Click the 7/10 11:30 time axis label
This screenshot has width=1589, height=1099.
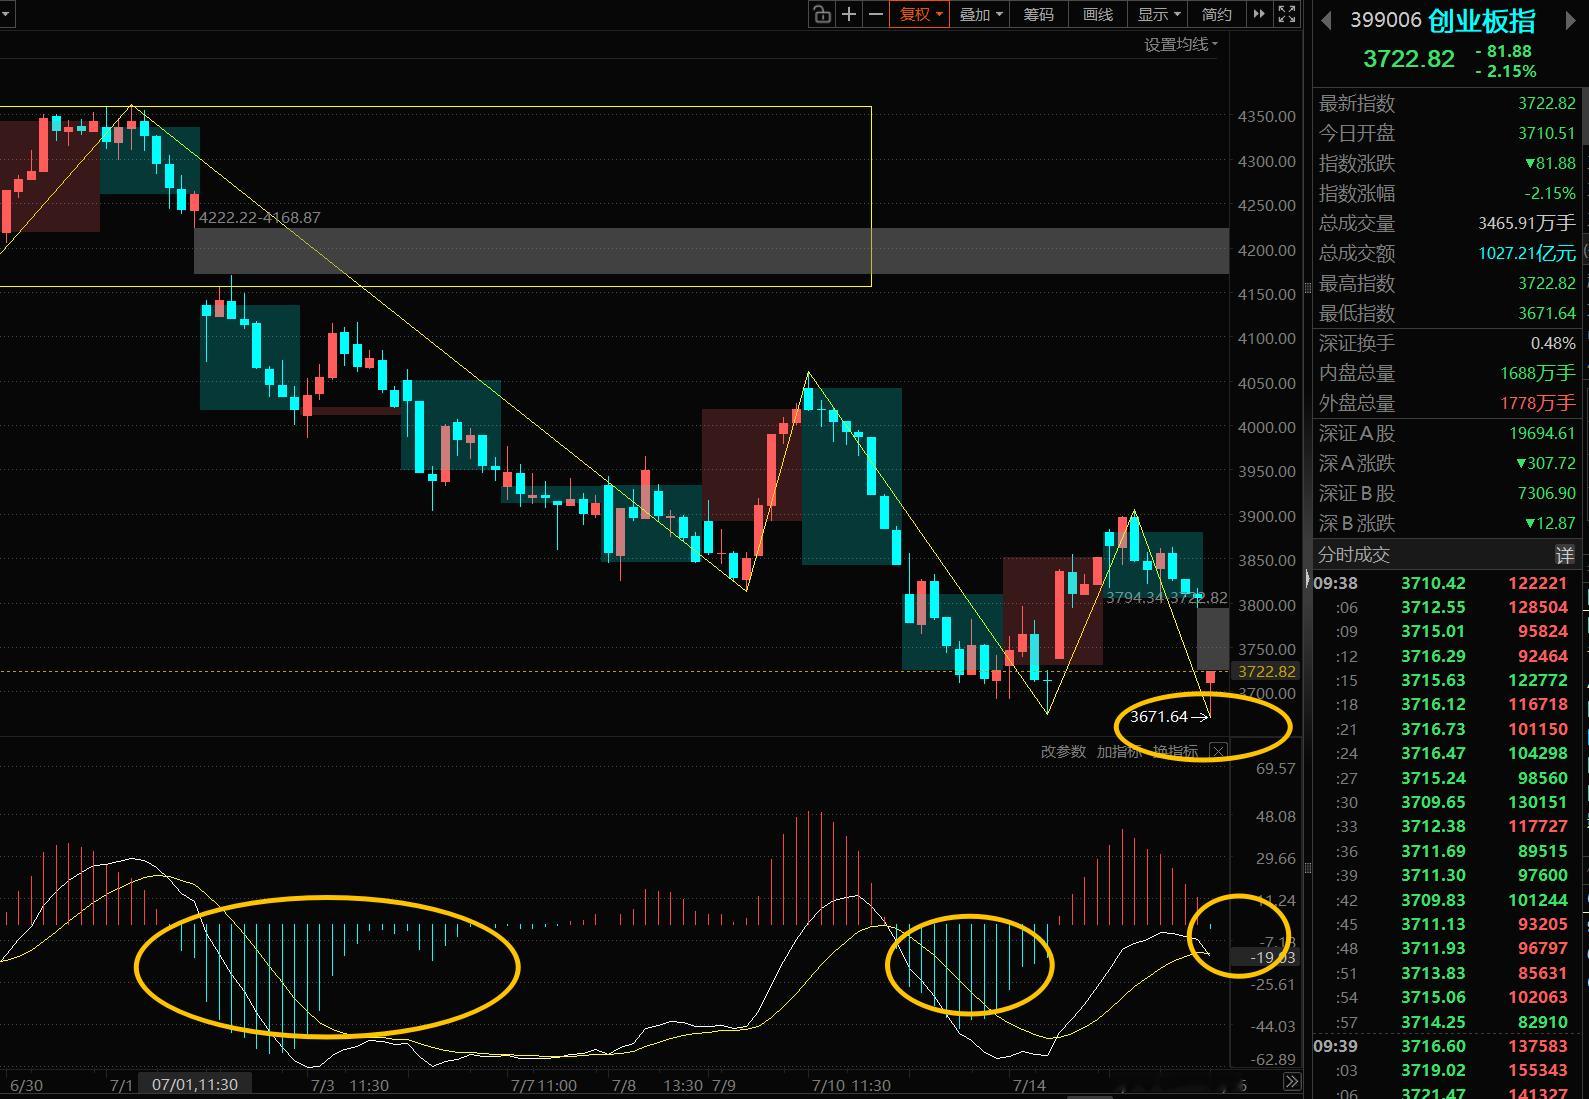tap(851, 1085)
